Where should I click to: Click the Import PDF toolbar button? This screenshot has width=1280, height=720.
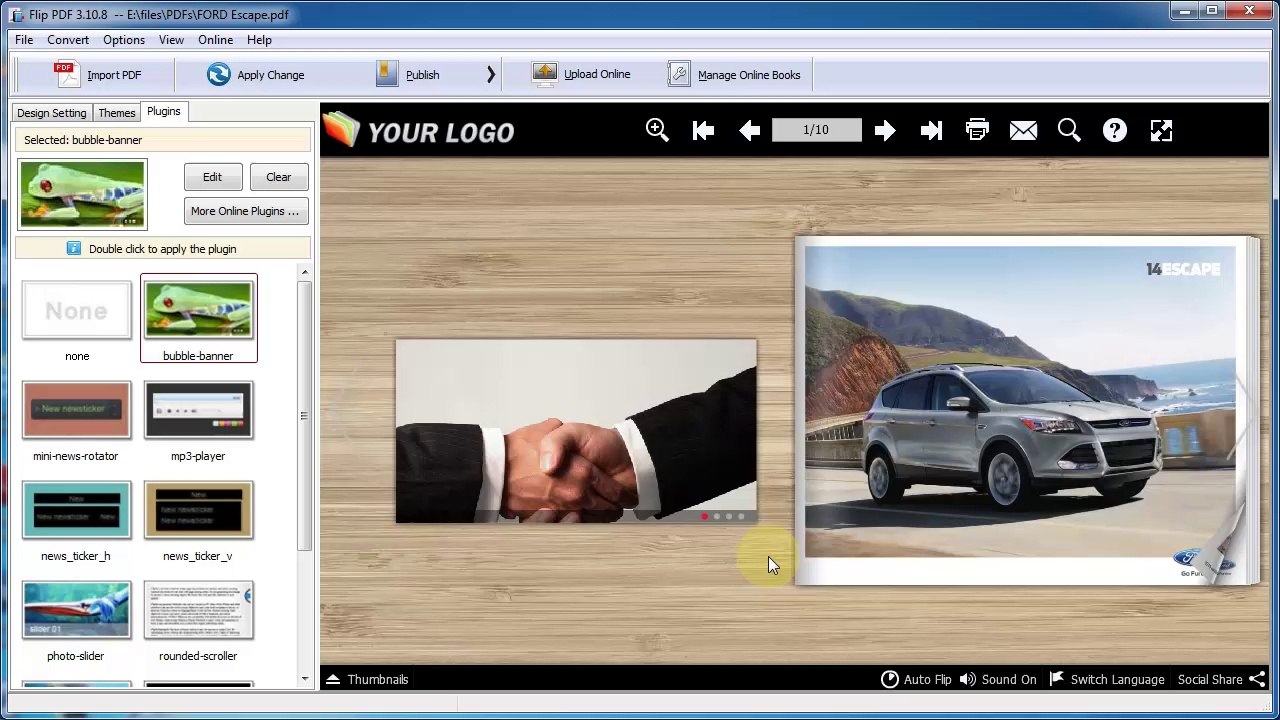97,75
